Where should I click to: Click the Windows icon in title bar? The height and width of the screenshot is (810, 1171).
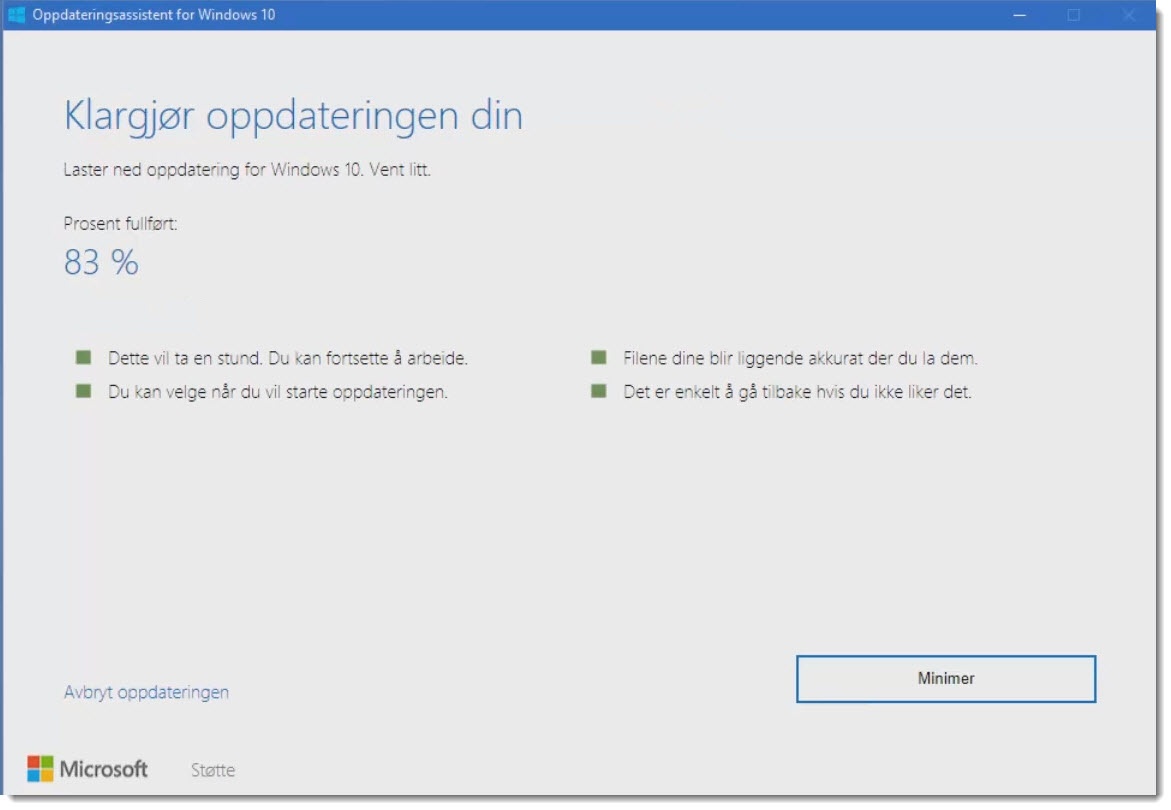(x=16, y=14)
